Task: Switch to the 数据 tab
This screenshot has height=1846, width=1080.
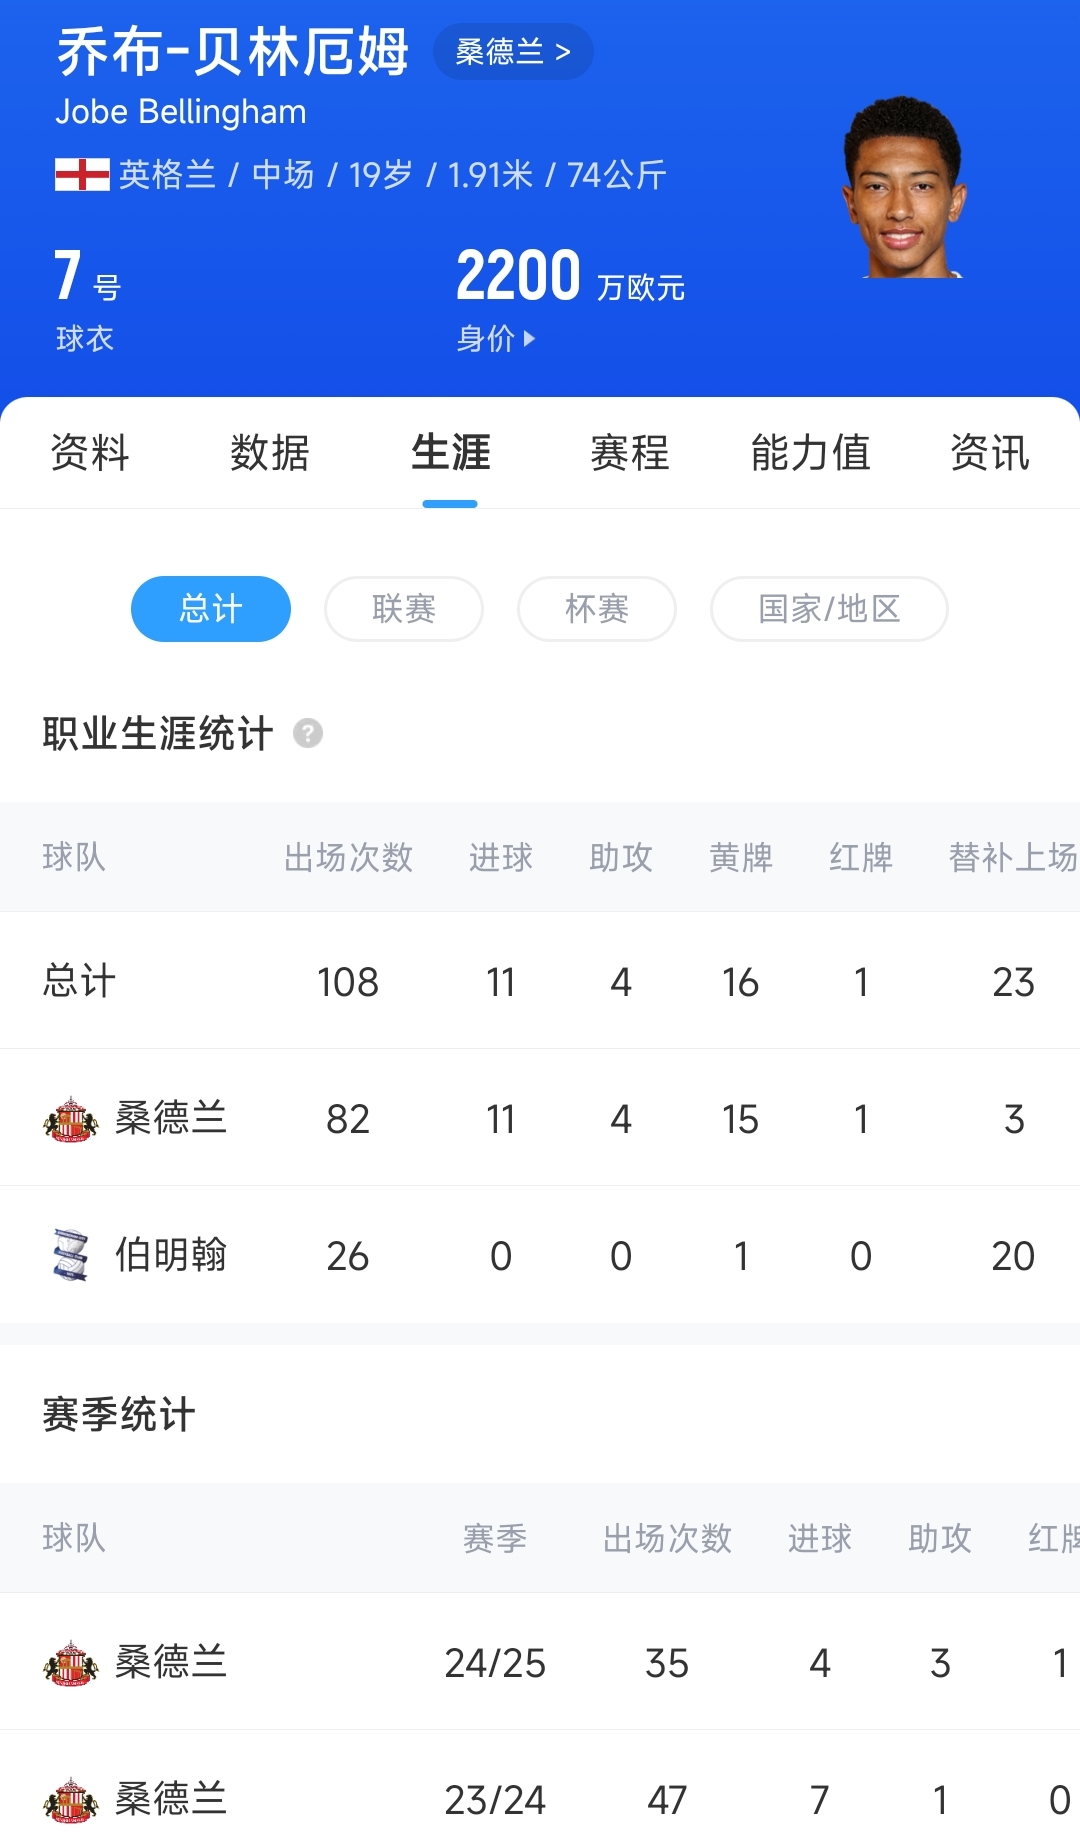Action: click(270, 453)
